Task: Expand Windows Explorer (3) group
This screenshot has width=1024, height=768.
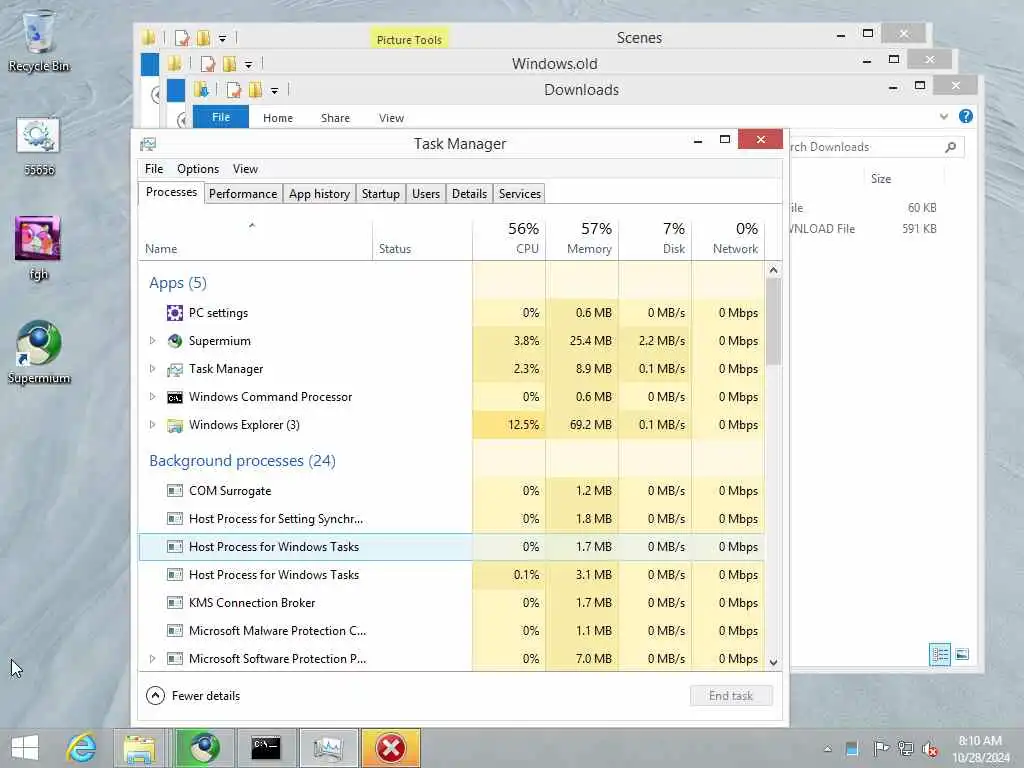Action: [x=152, y=425]
